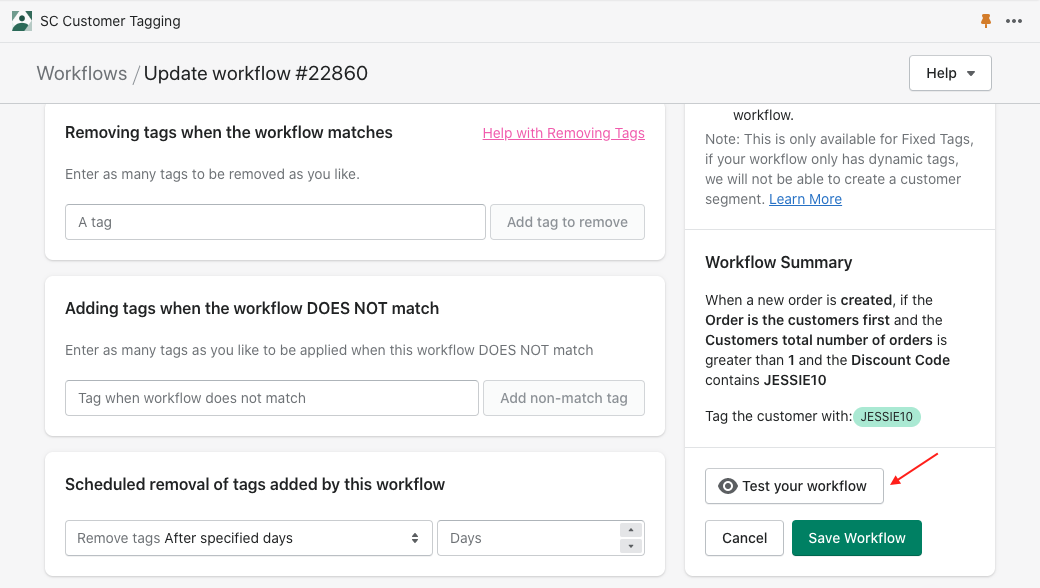Follow the Learn More link
1040x588 pixels.
pos(805,200)
